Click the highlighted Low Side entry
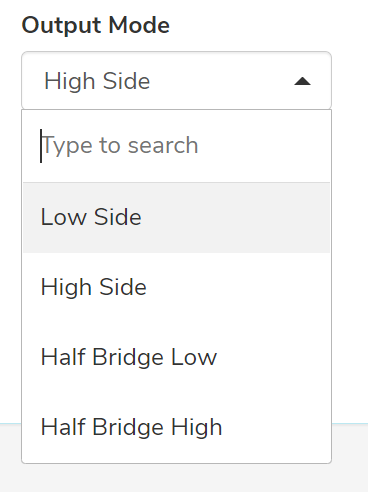The image size is (368, 492). (x=176, y=217)
